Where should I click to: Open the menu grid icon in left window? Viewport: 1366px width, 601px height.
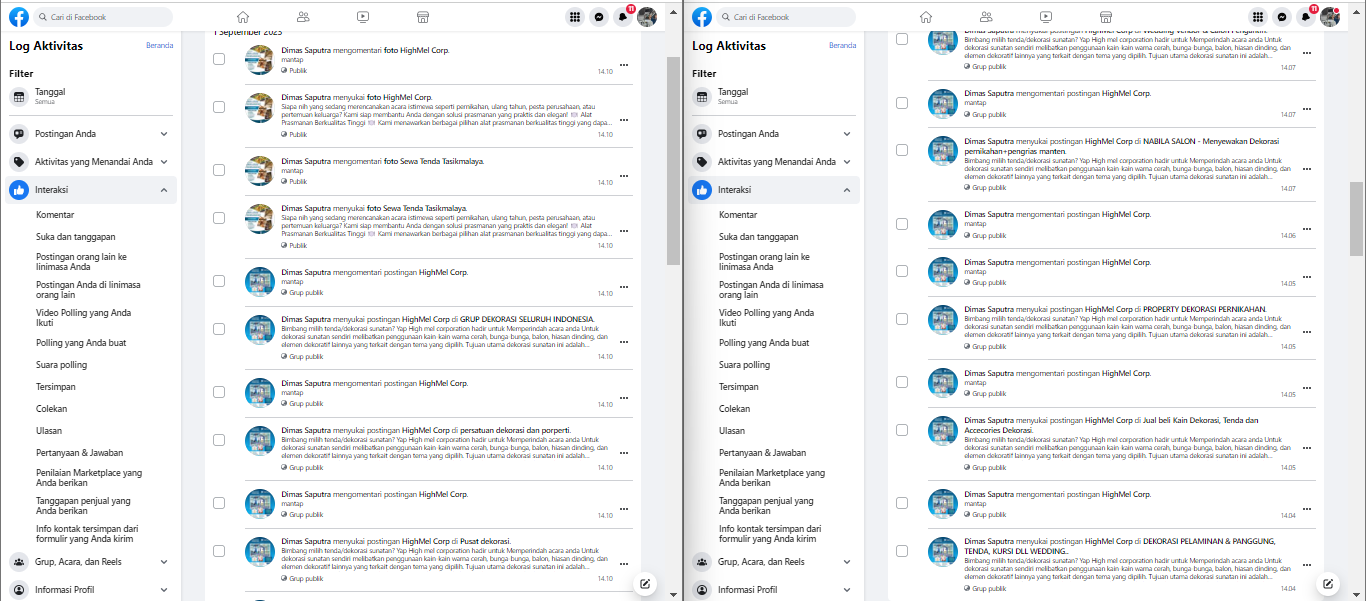tap(574, 17)
